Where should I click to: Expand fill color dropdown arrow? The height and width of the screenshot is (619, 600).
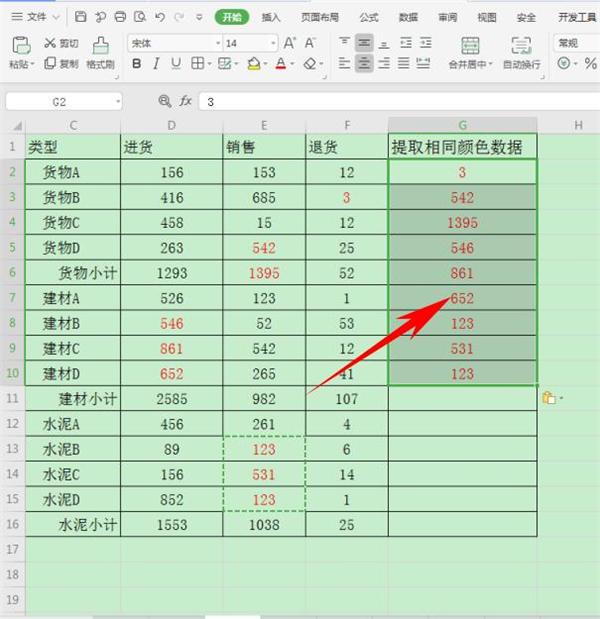coord(265,64)
